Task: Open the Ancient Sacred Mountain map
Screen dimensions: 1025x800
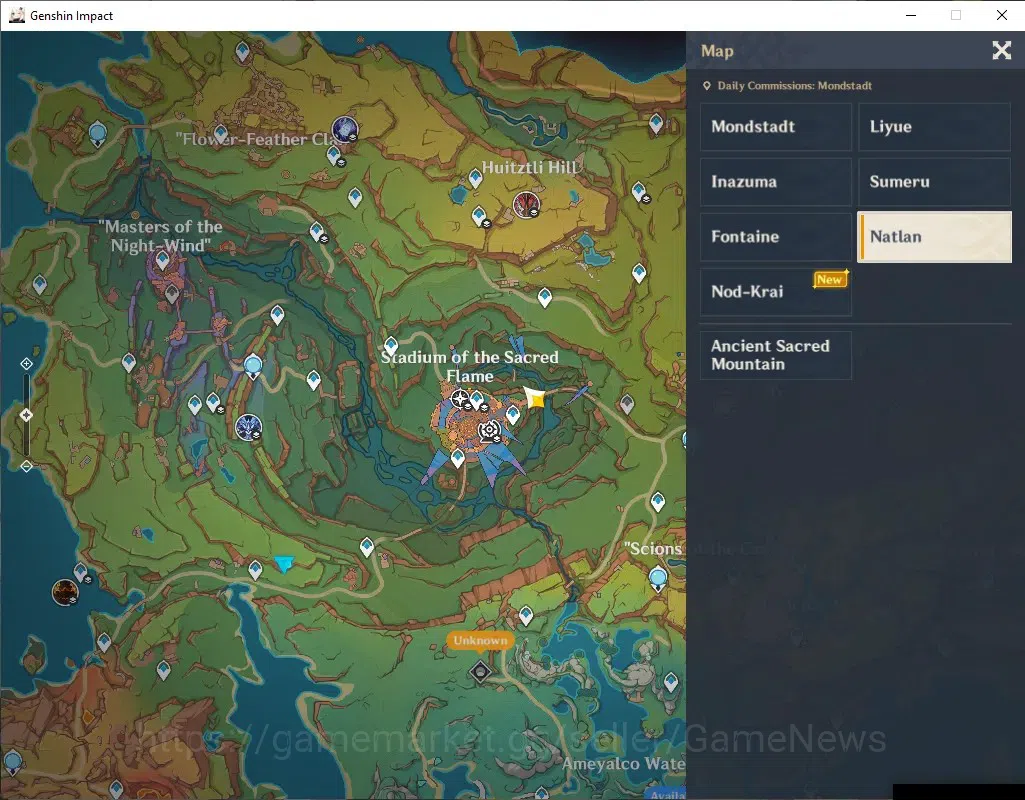Action: (x=776, y=355)
